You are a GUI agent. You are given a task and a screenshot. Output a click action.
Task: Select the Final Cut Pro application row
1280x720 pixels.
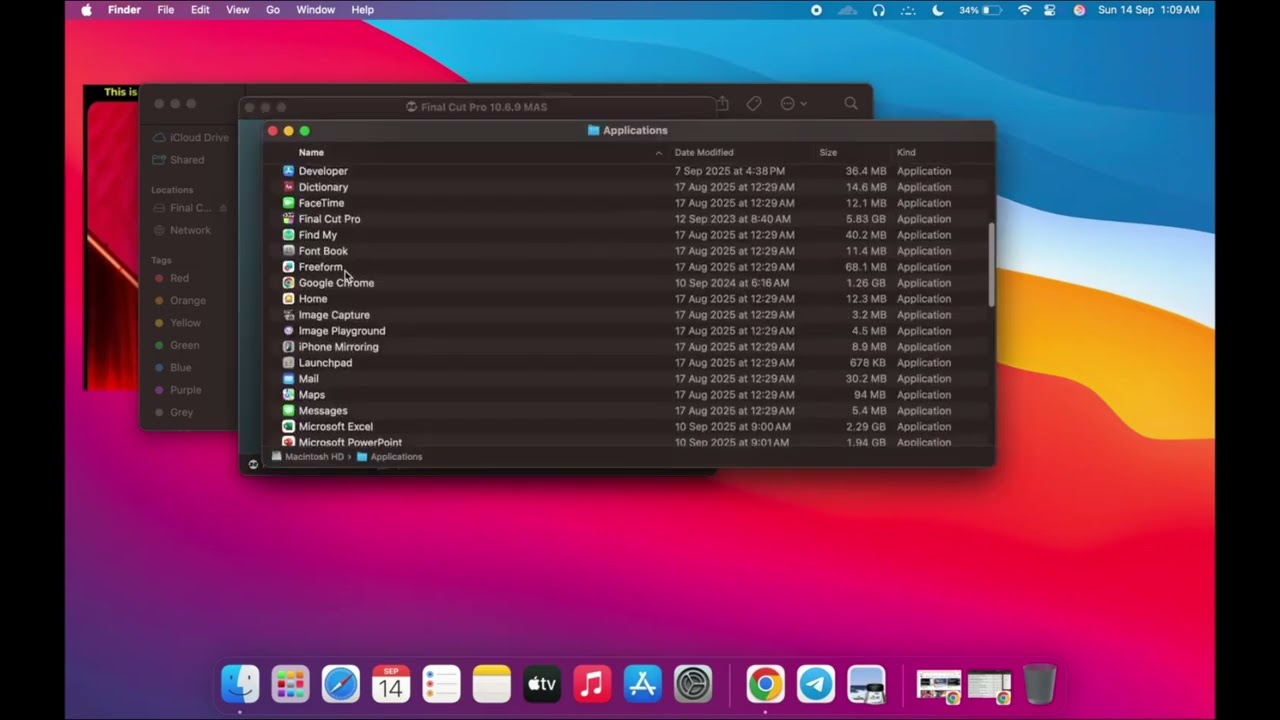pos(630,219)
